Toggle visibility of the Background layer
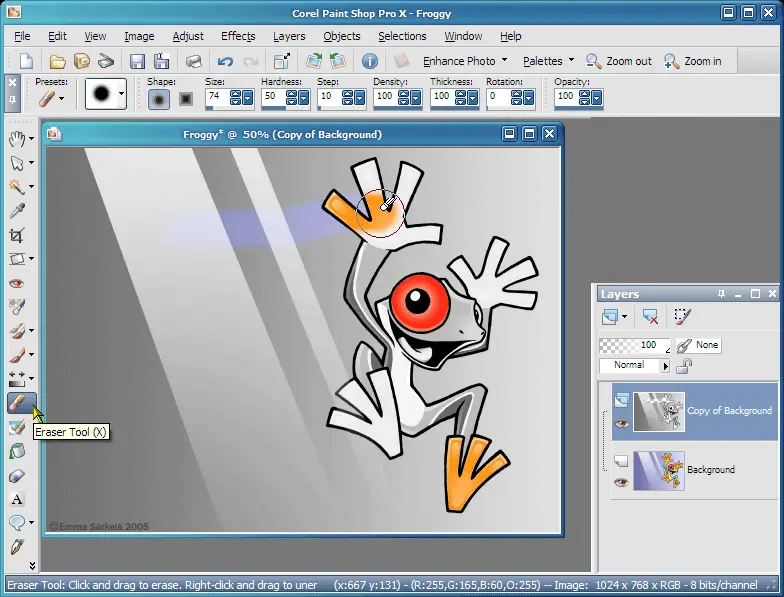Viewport: 784px width, 597px height. point(622,482)
